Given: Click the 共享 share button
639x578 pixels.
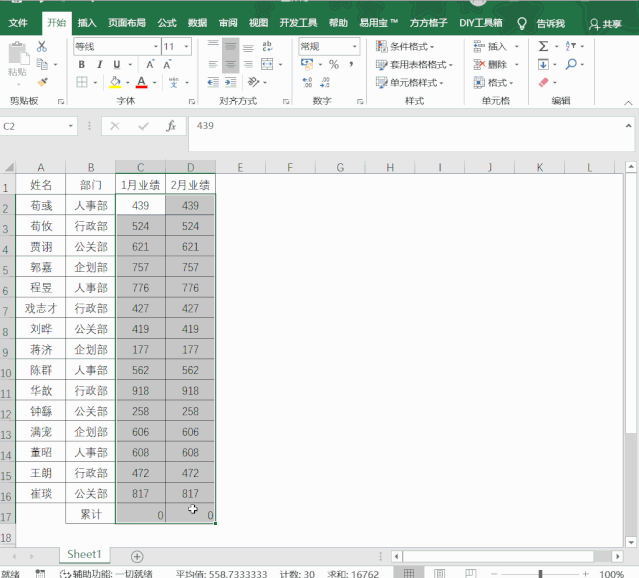Looking at the screenshot, I should [605, 24].
